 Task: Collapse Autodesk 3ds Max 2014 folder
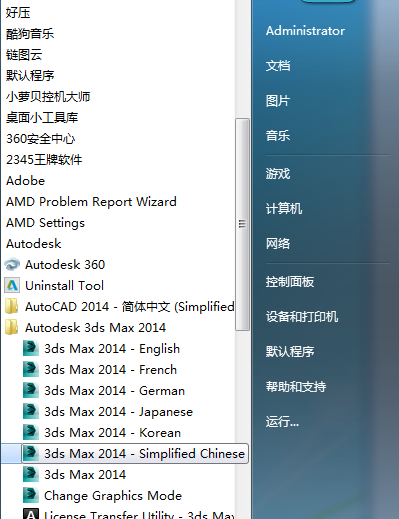pyautogui.click(x=95, y=328)
